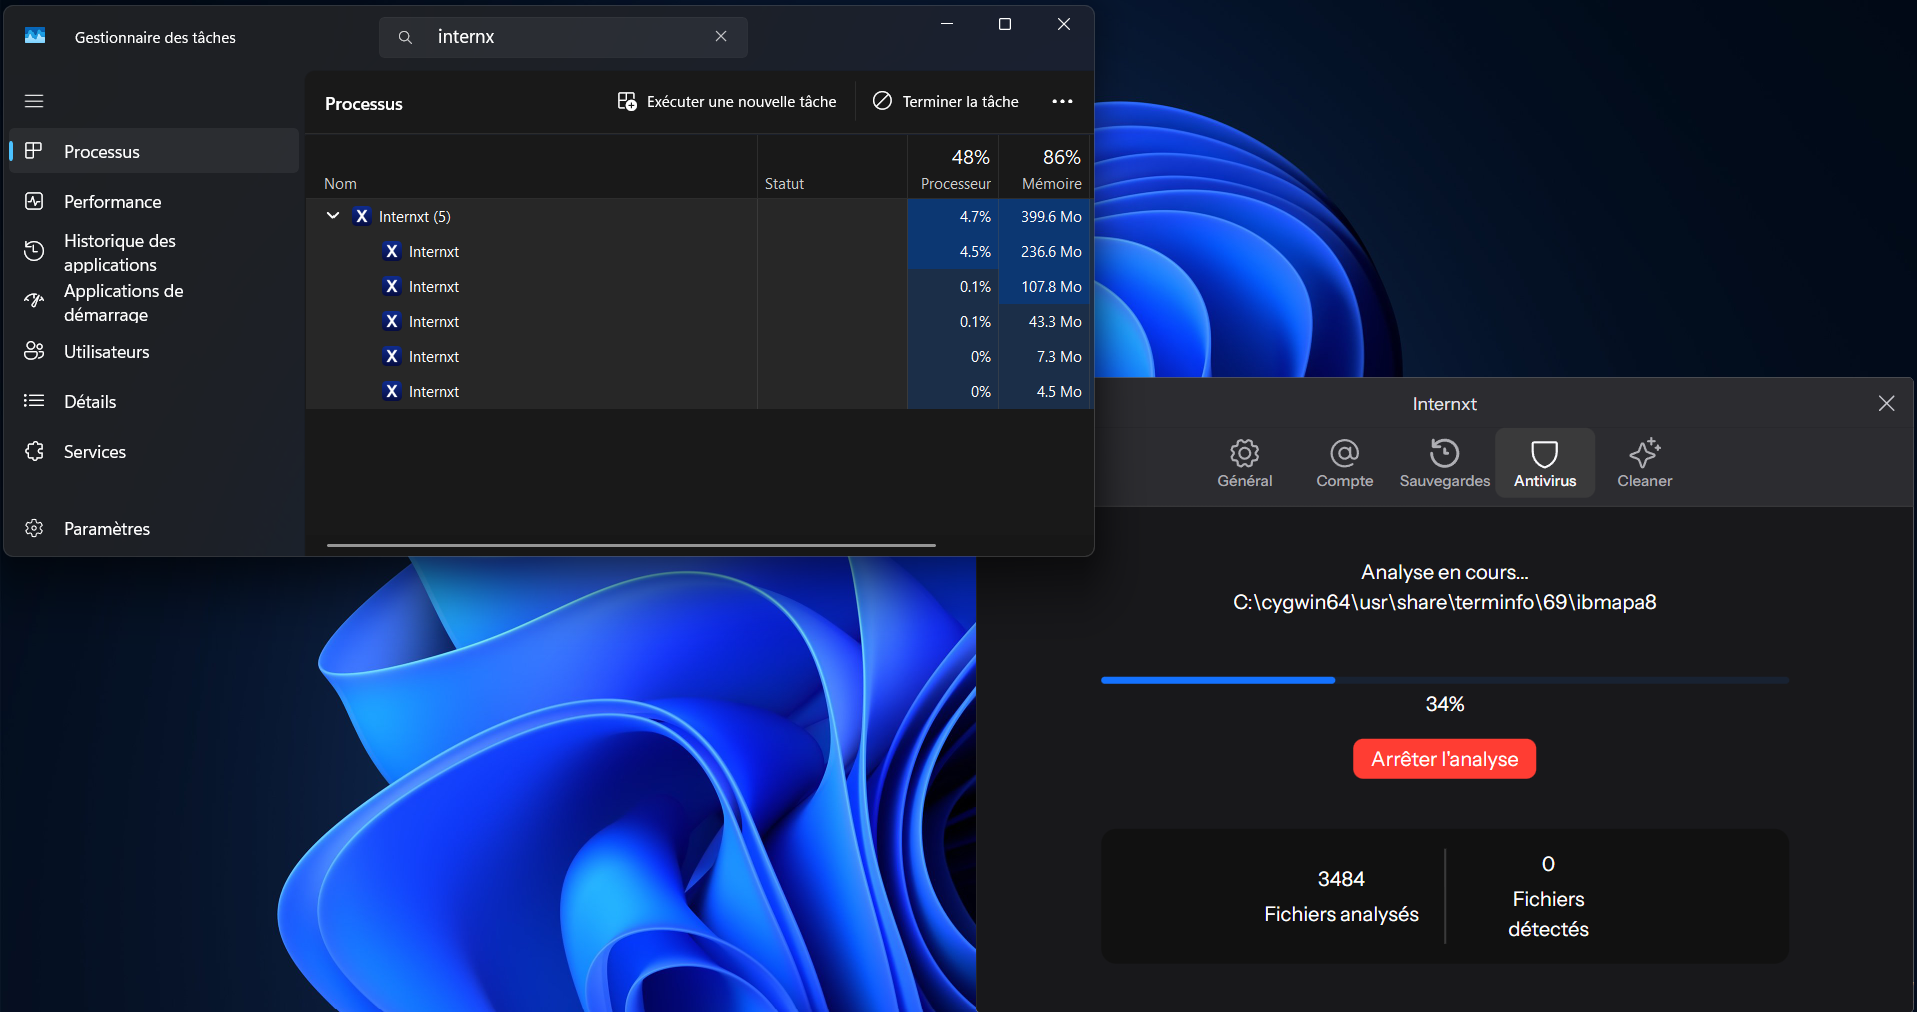Select Internxt process using 4.5 Mo

(698, 391)
